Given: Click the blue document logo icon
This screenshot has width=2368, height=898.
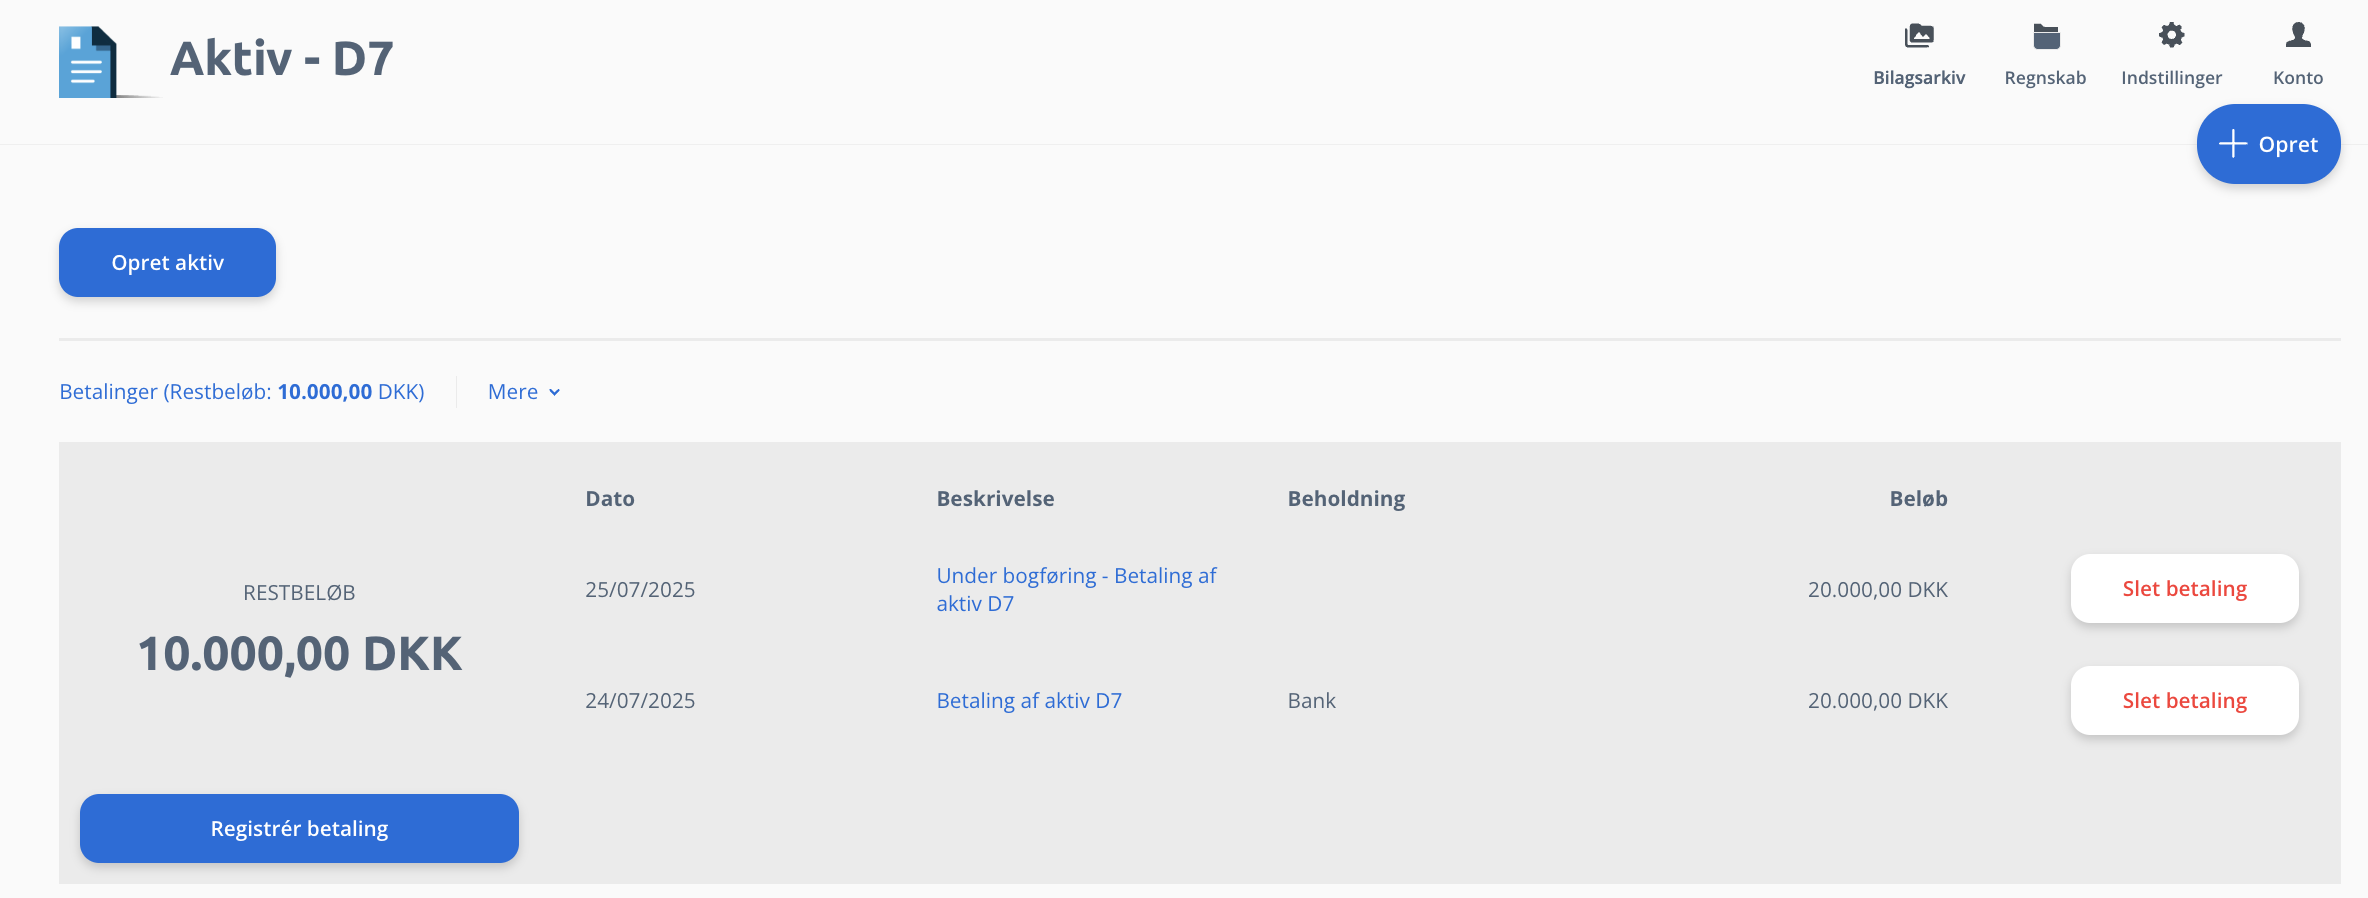Looking at the screenshot, I should (90, 62).
